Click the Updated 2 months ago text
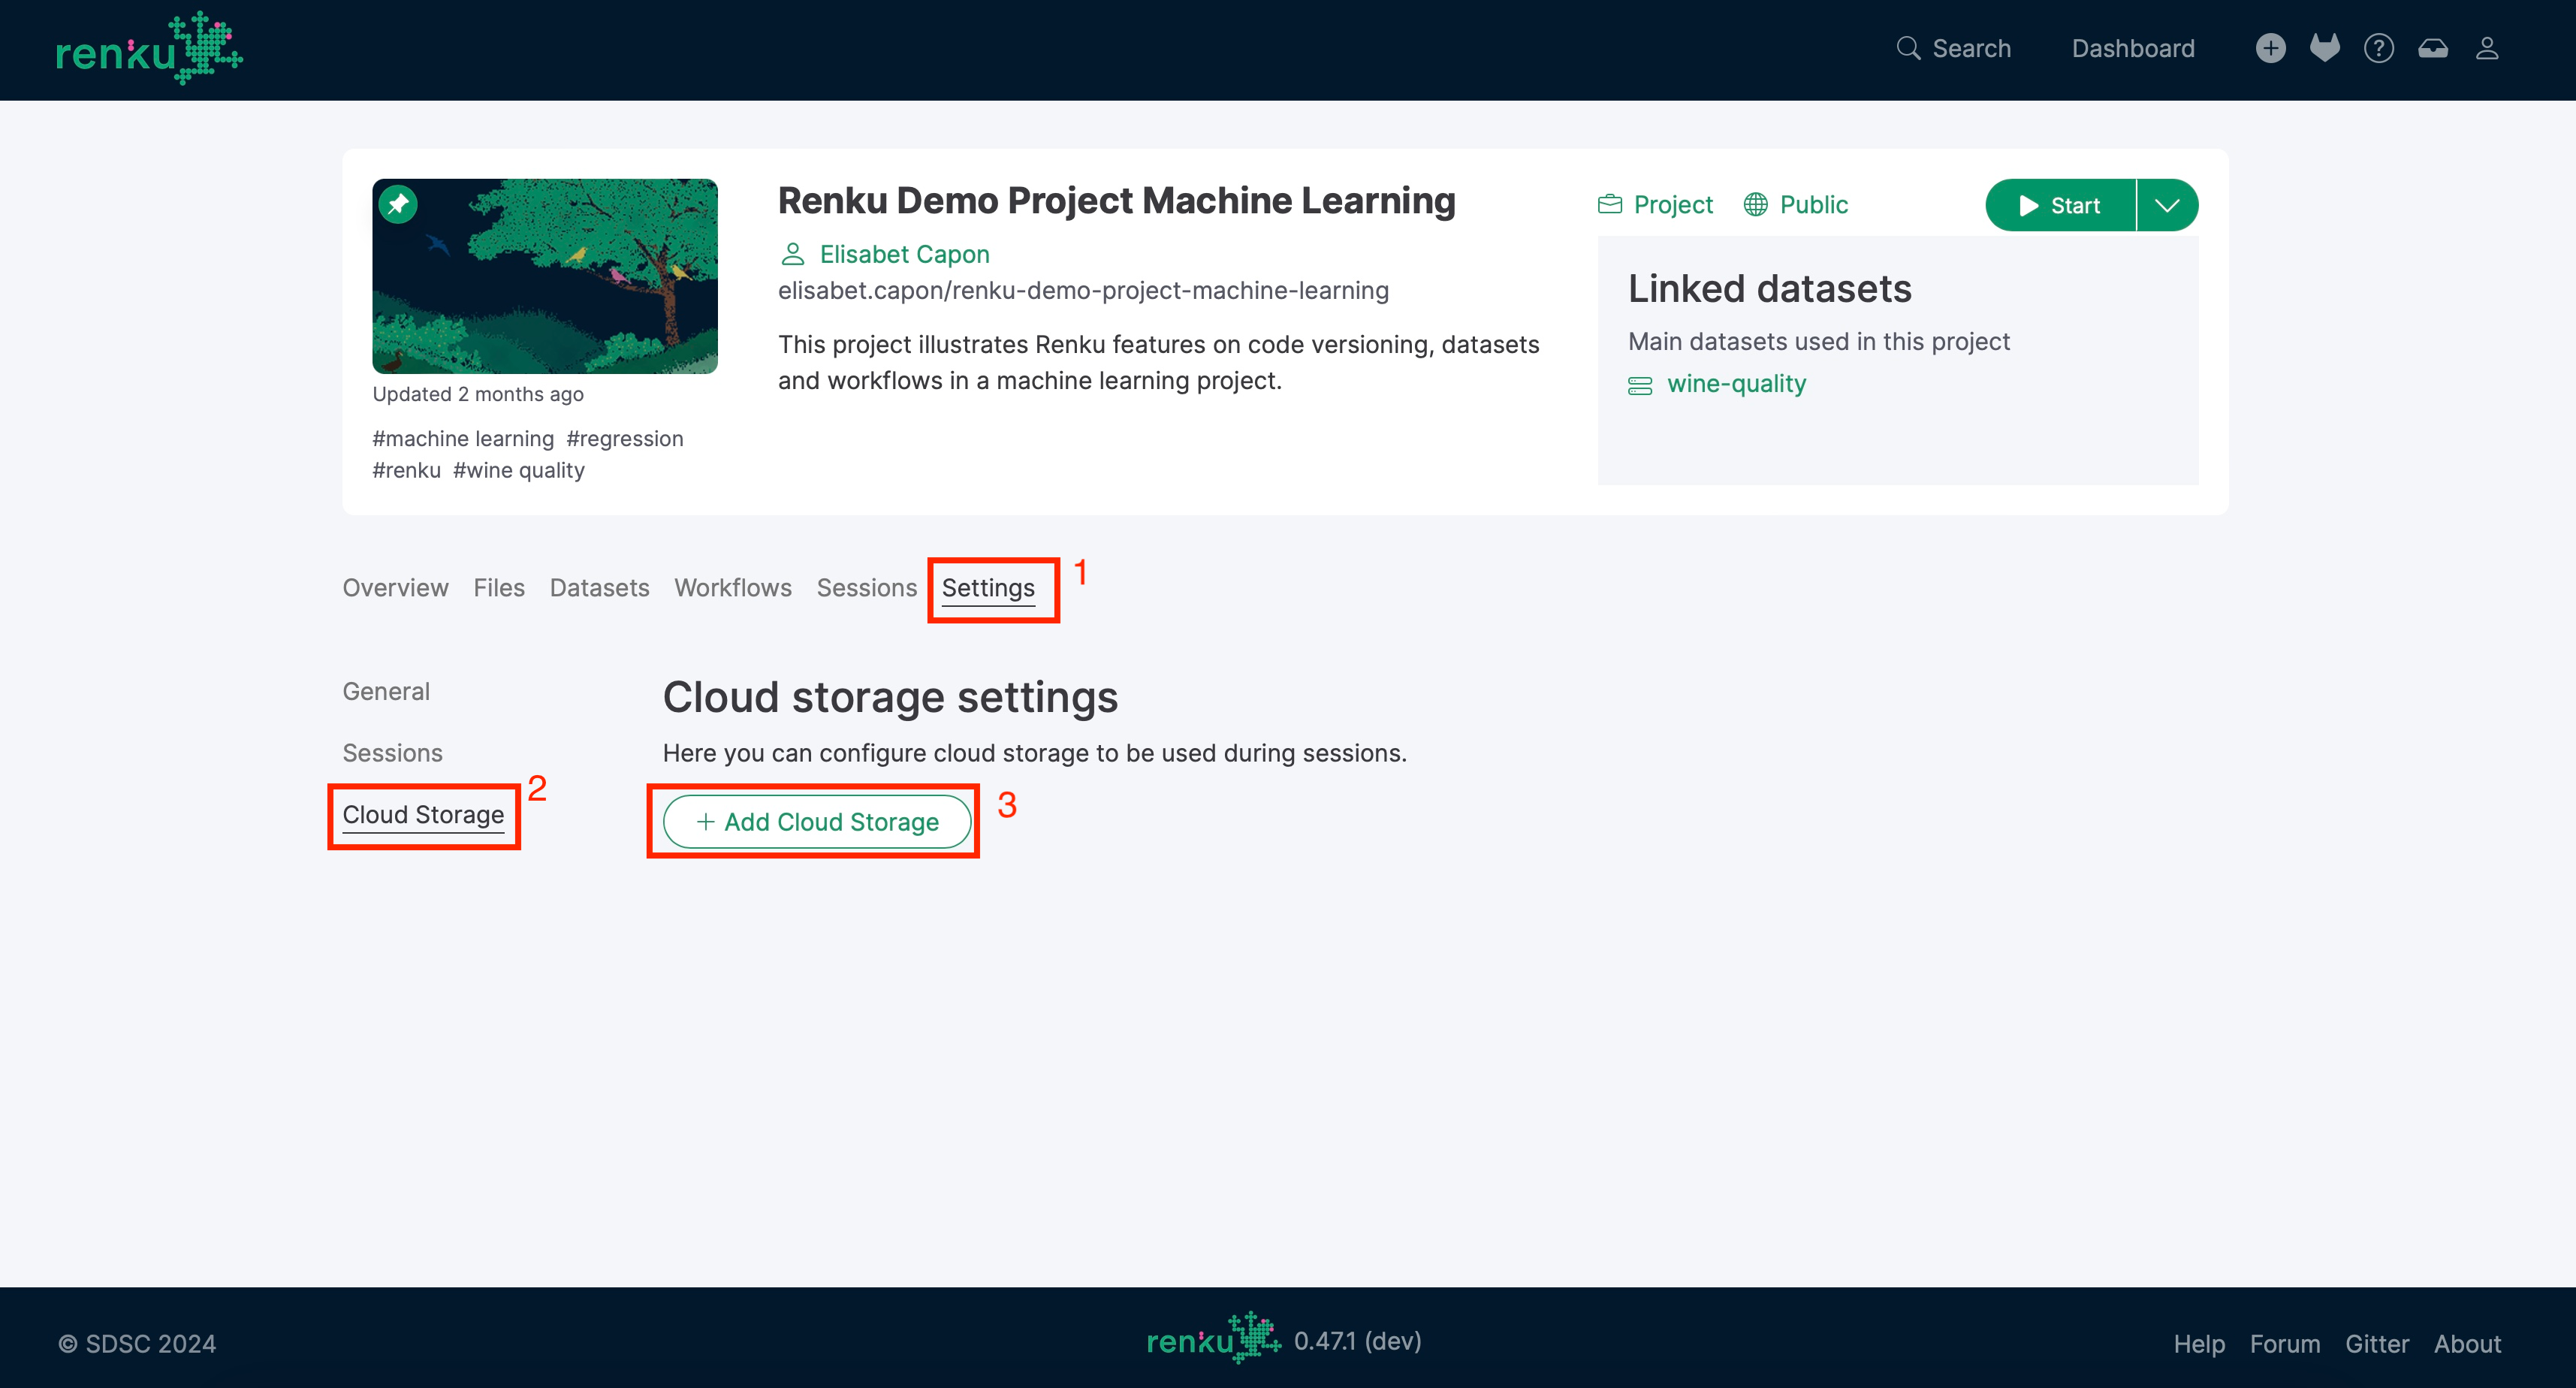 478,394
